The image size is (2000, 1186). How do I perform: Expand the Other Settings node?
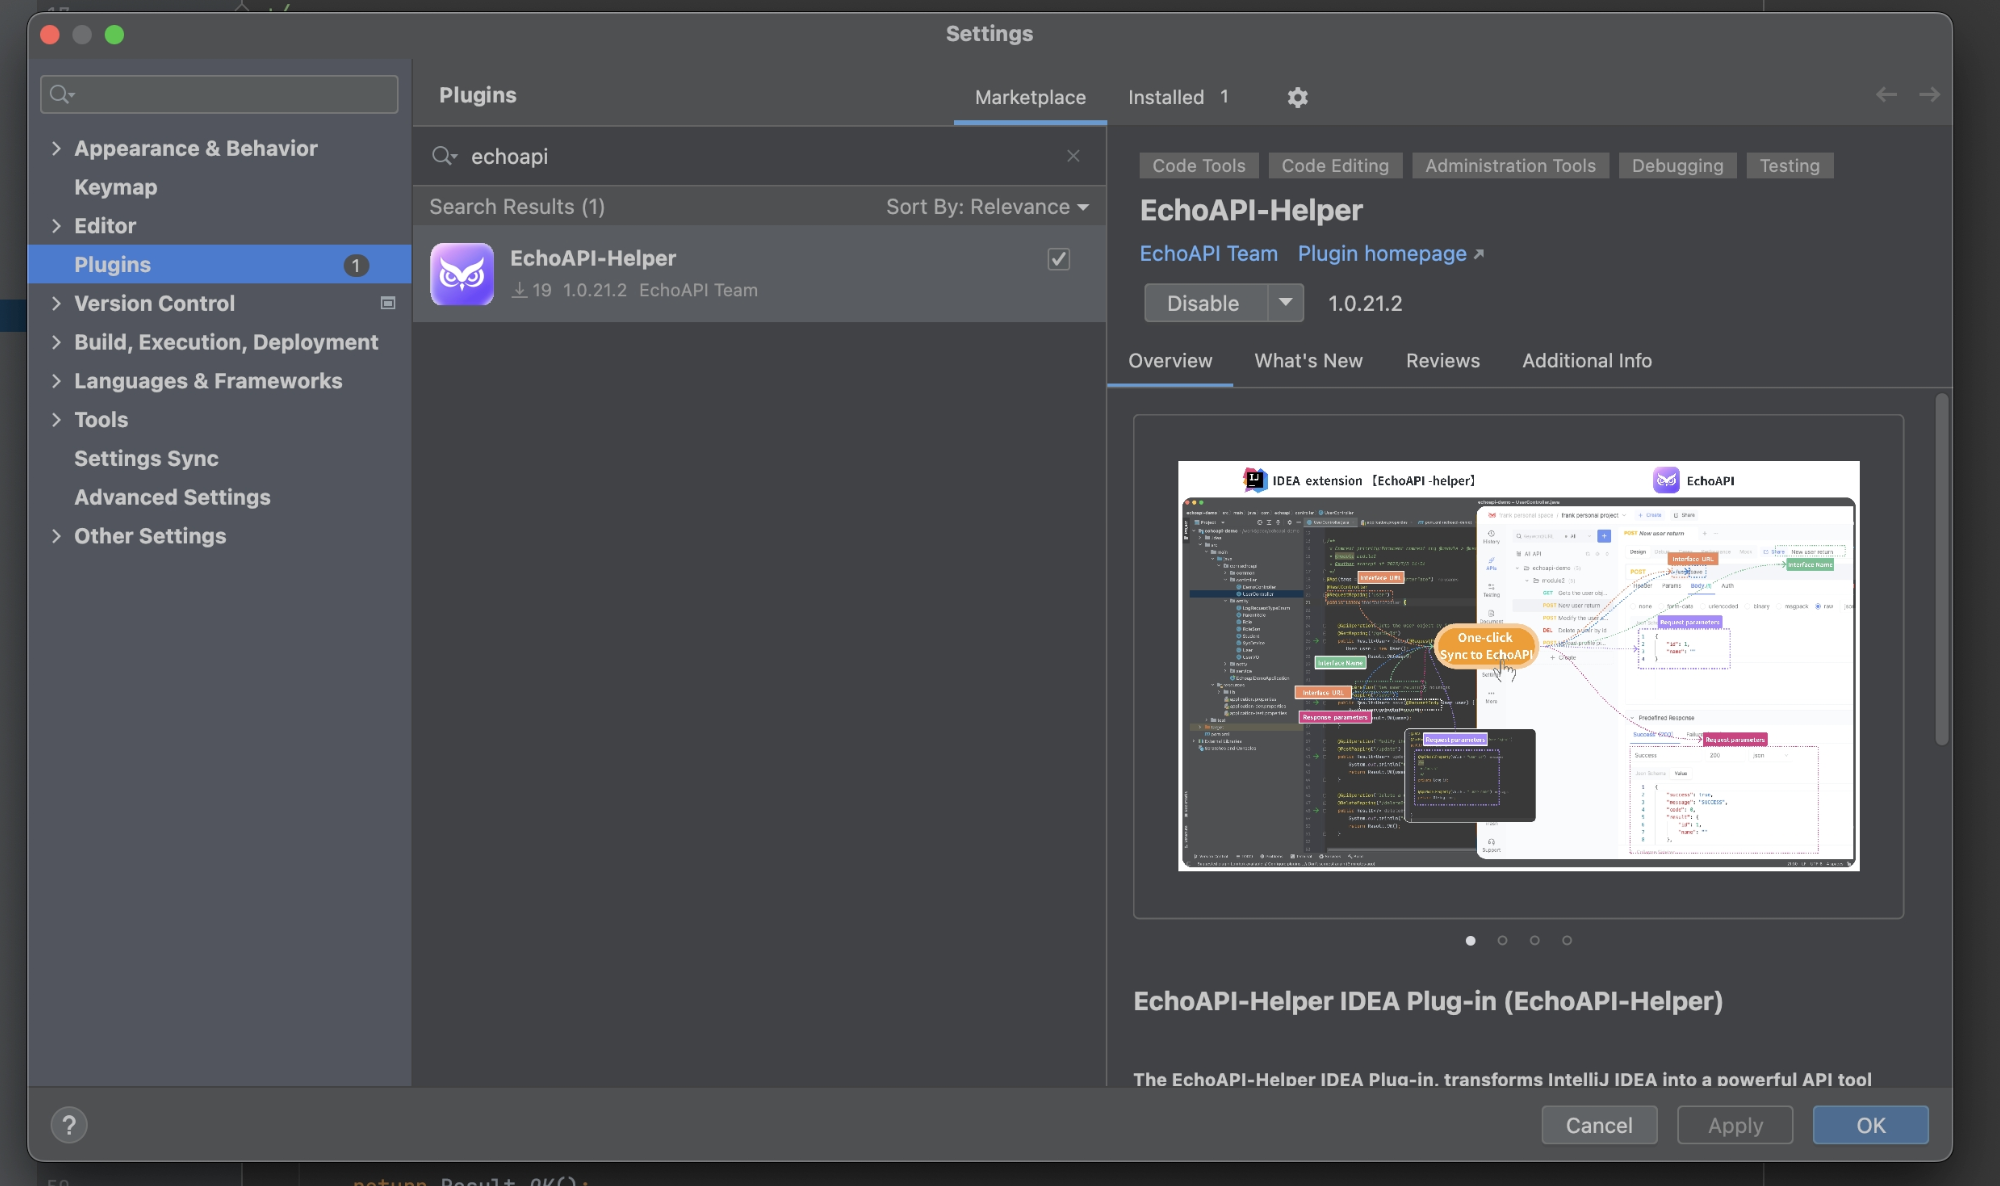click(56, 536)
